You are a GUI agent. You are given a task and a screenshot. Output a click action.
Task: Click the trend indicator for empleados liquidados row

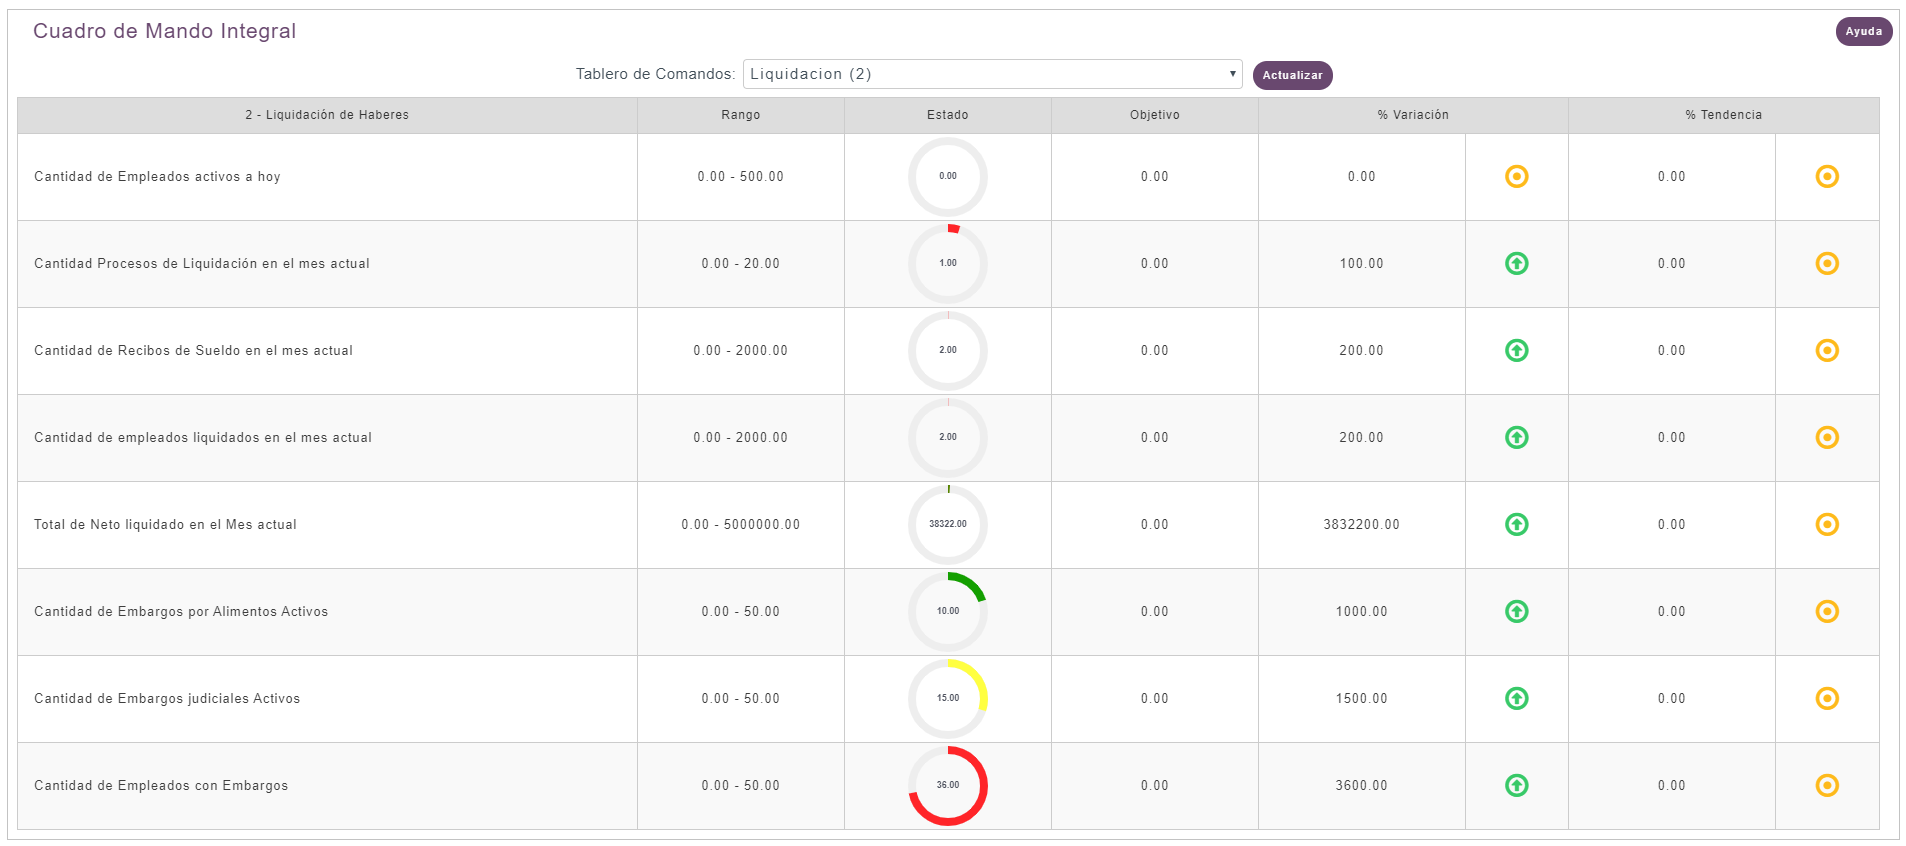click(1827, 438)
